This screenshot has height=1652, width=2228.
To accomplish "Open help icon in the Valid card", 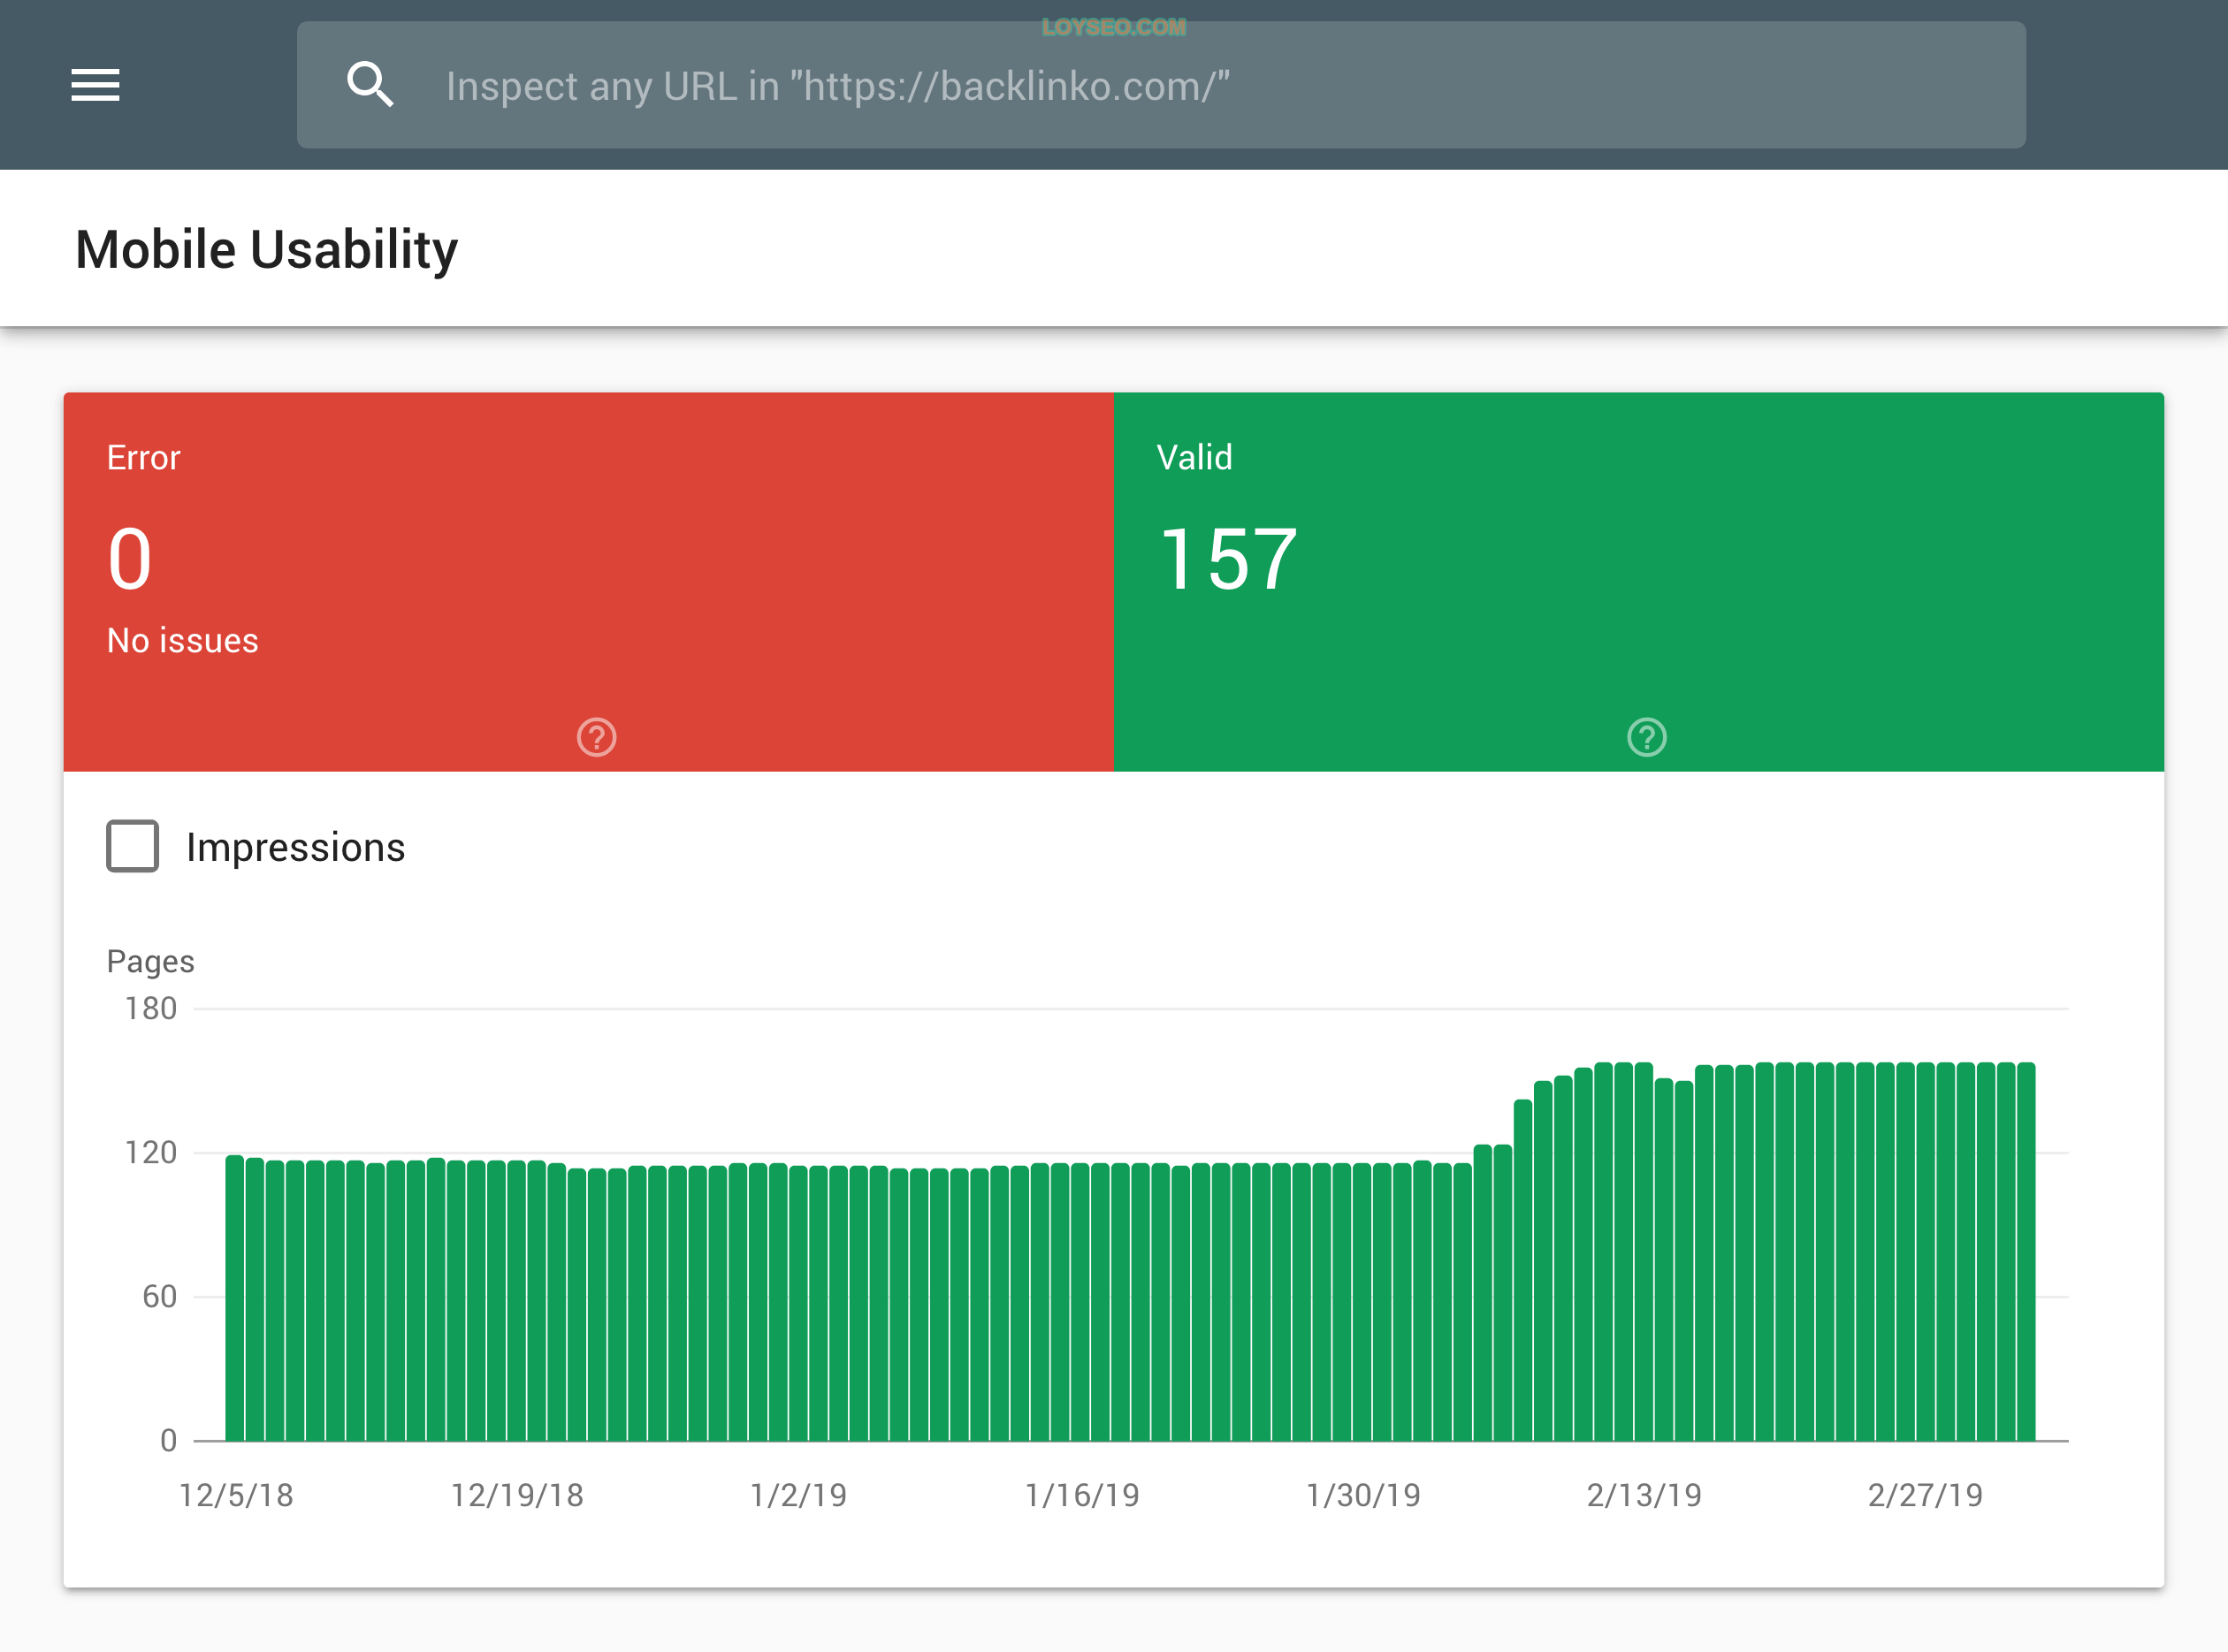I will pyautogui.click(x=1647, y=738).
